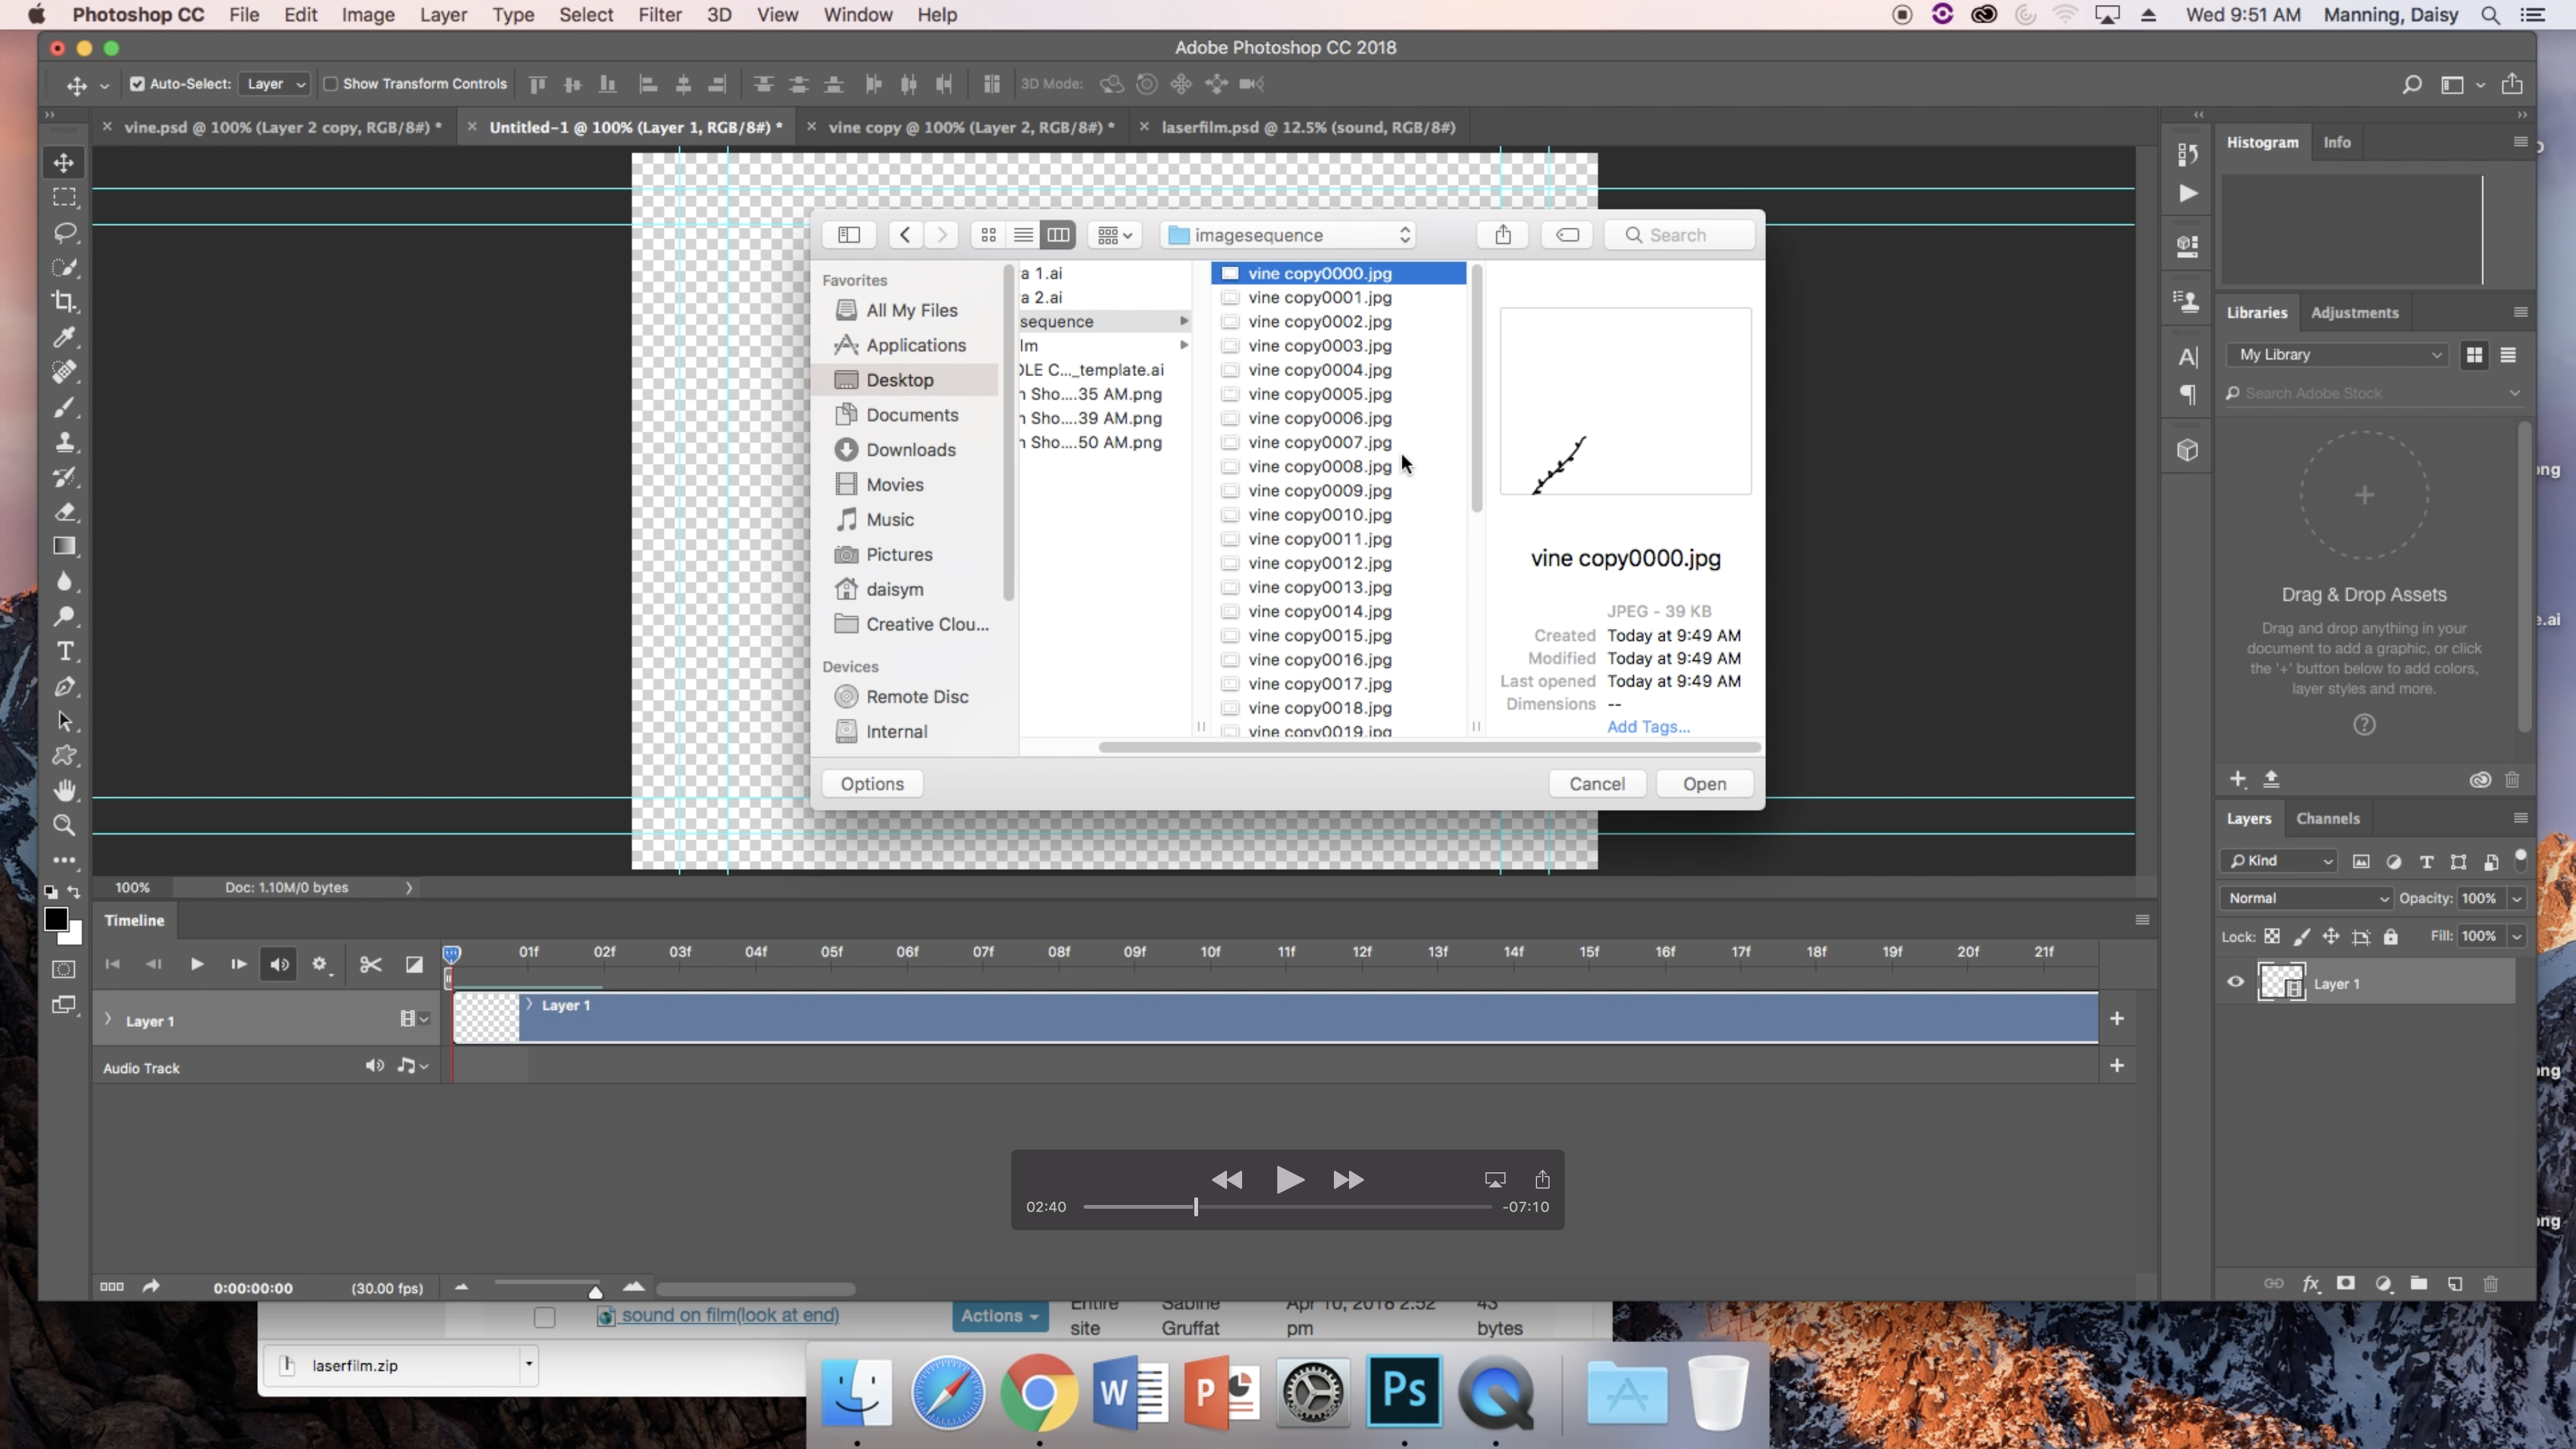The image size is (2576, 1449).
Task: Select the Crop tool
Action: tap(64, 302)
